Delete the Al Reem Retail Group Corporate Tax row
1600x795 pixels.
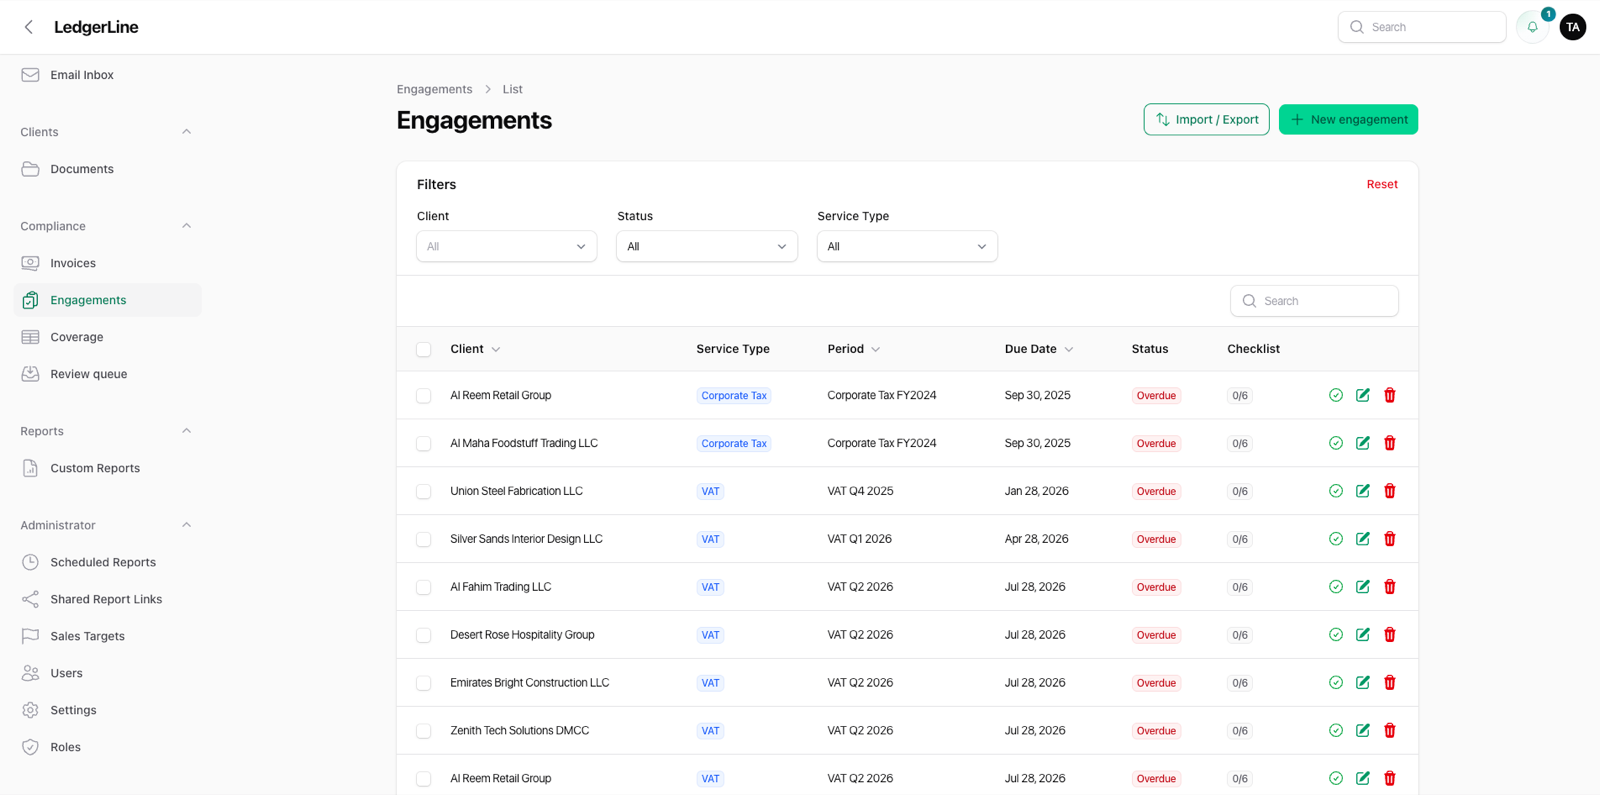pos(1390,395)
